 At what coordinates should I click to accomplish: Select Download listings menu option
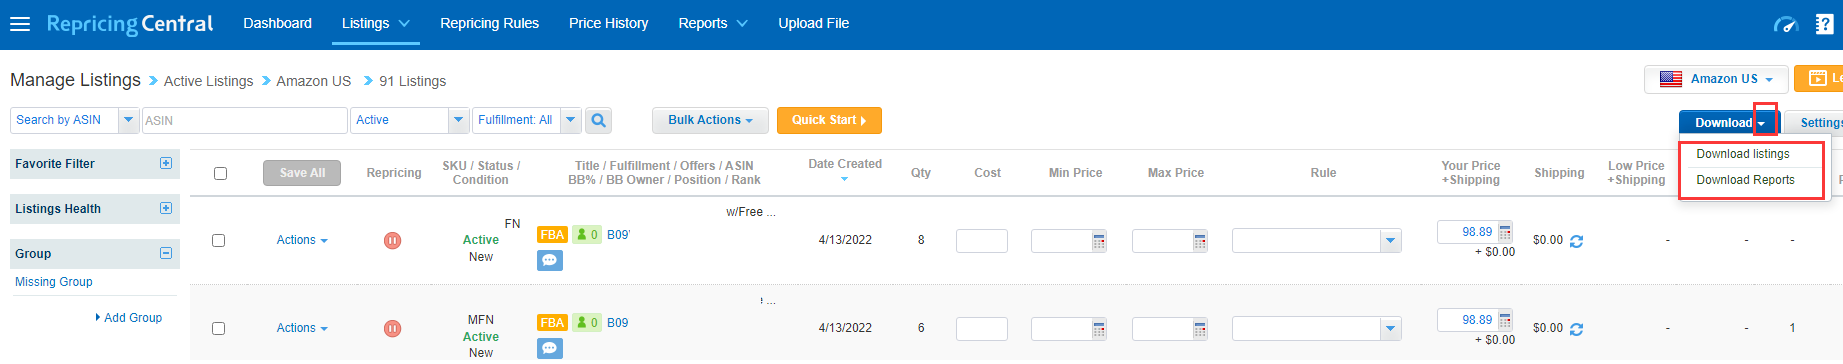pos(1743,154)
